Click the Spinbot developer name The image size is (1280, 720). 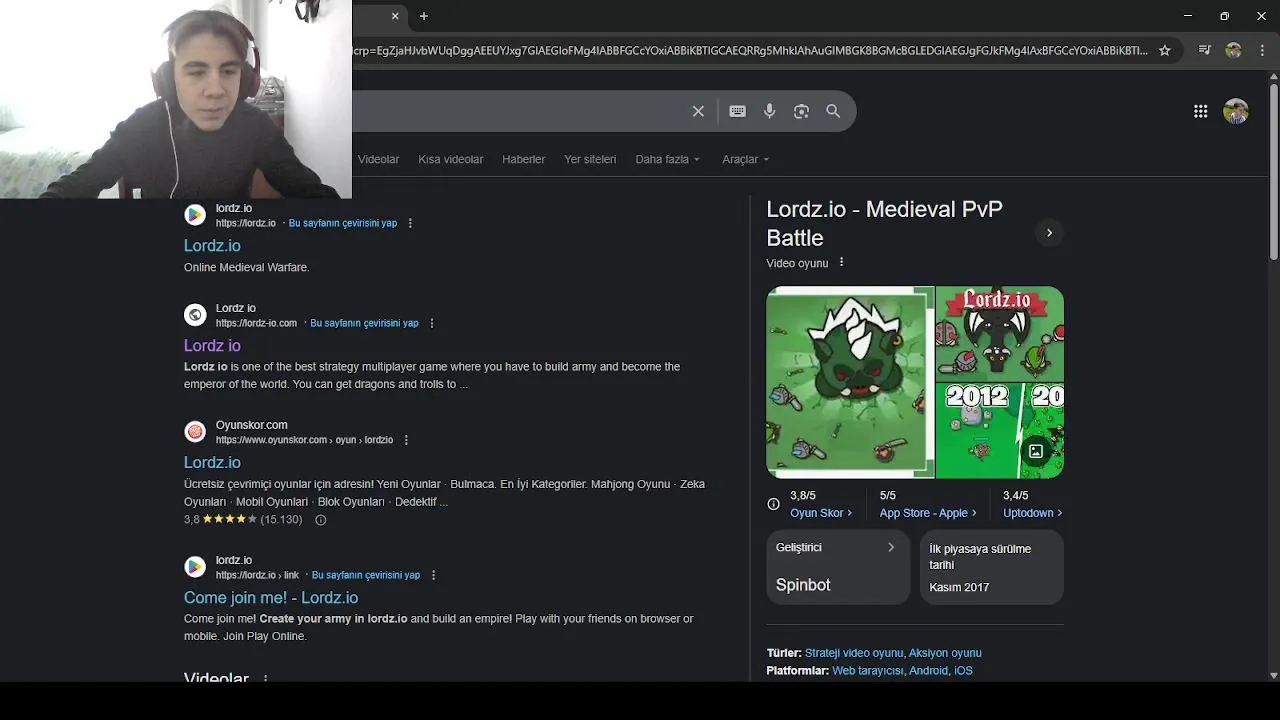803,585
